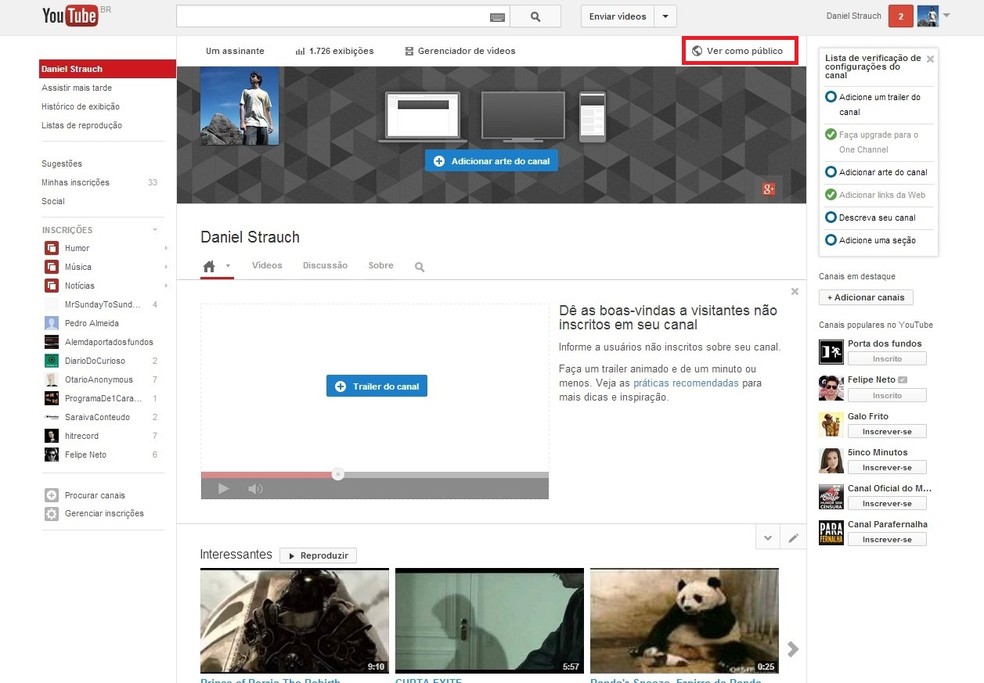Click Trailer do canal button
The width and height of the screenshot is (984, 683).
tap(377, 386)
